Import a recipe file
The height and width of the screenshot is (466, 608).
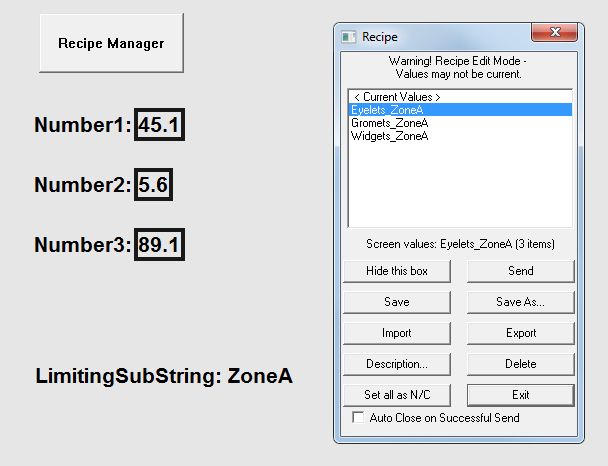pyautogui.click(x=396, y=333)
